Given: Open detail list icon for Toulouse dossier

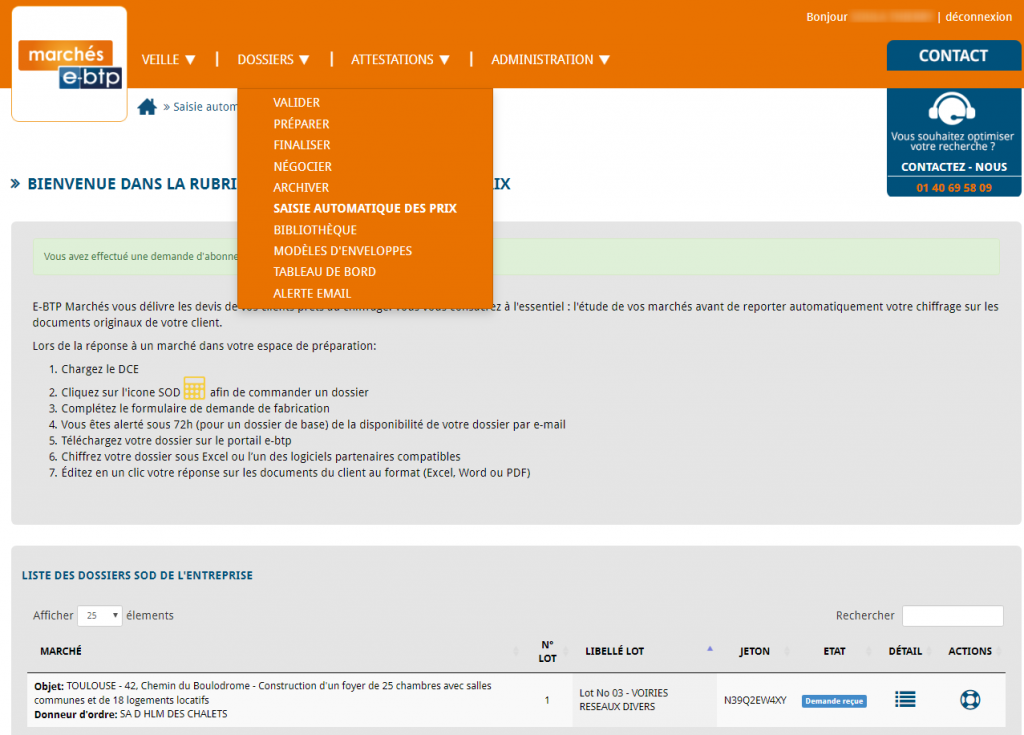Looking at the screenshot, I should coord(905,699).
